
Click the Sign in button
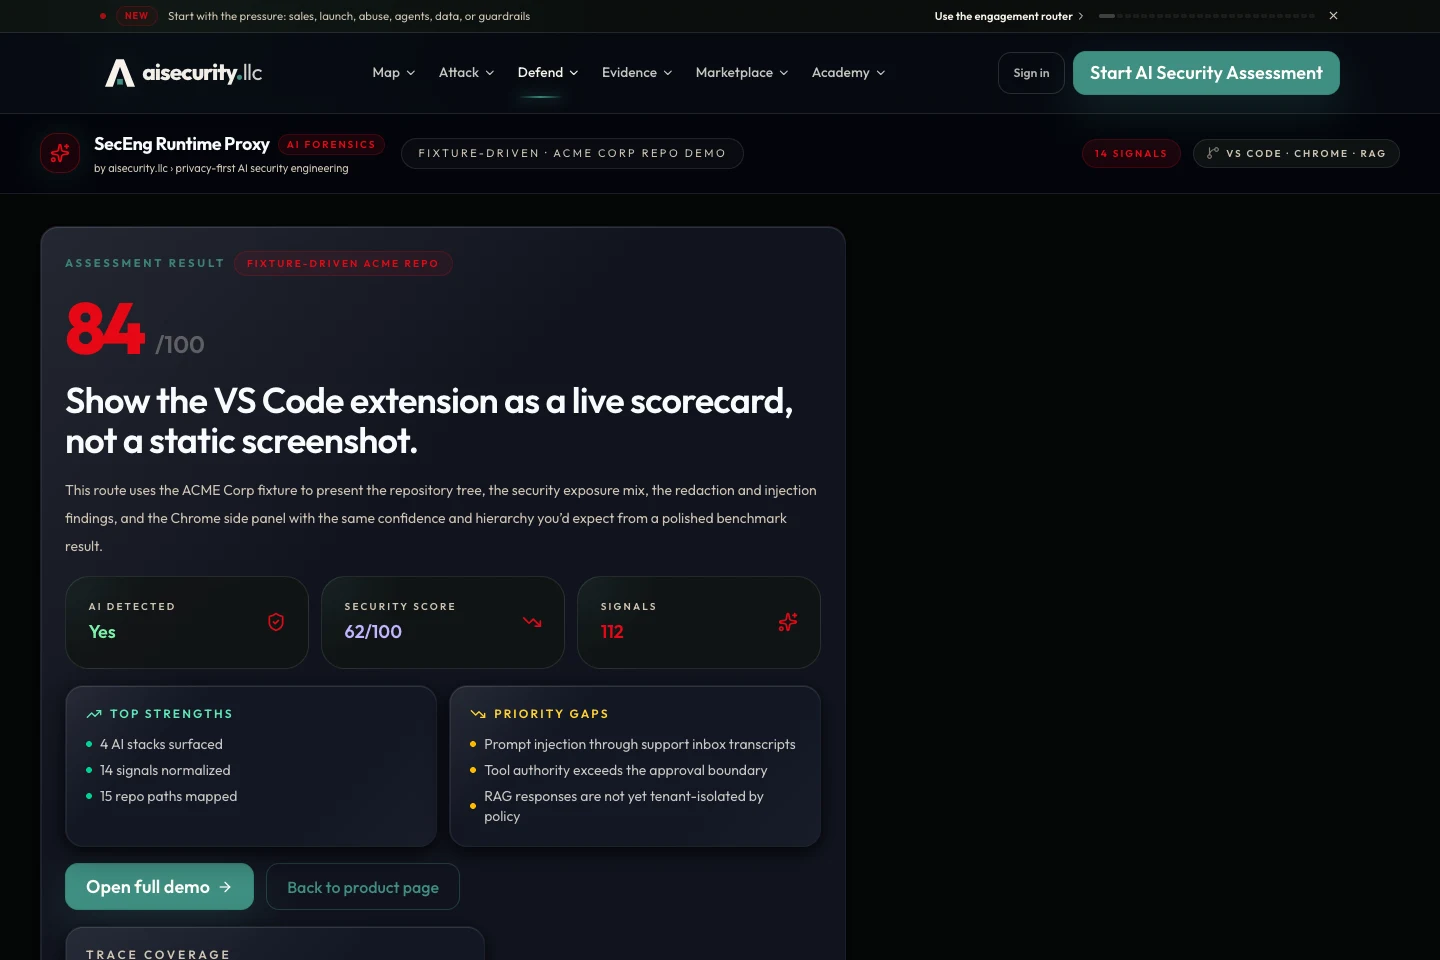point(1031,73)
